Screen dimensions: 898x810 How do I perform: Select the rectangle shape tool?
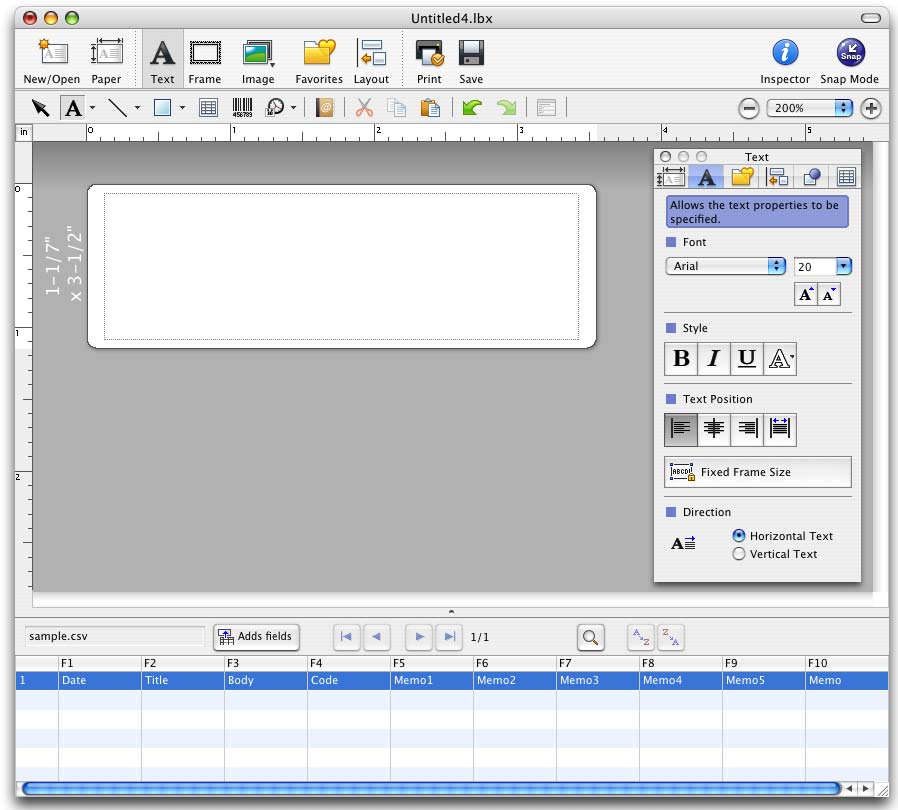point(163,108)
